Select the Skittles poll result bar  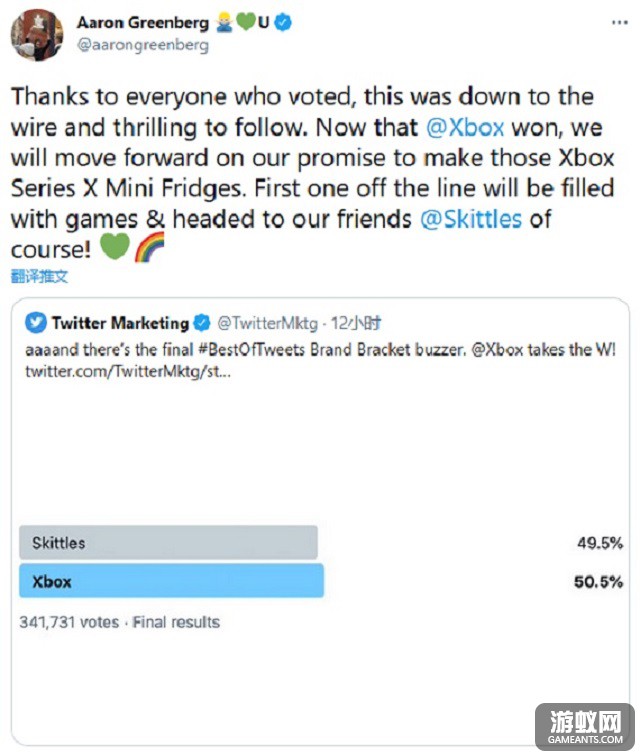pos(168,542)
